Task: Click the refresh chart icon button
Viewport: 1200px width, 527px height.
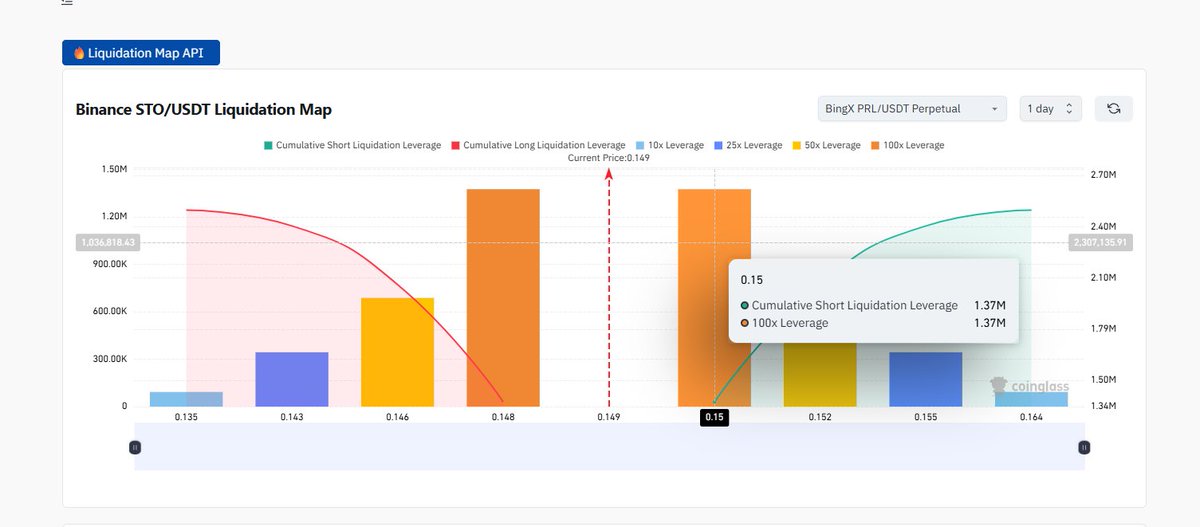Action: [1114, 108]
